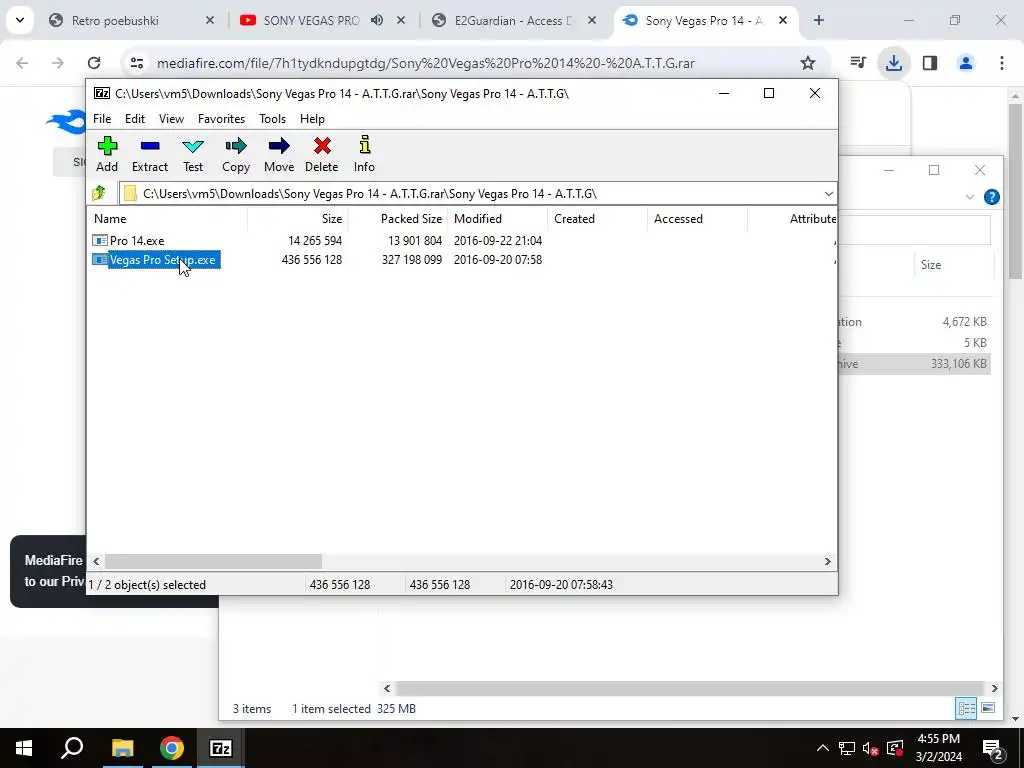Viewport: 1024px width, 768px height.
Task: Toggle the Chrome side panel
Action: coord(930,63)
